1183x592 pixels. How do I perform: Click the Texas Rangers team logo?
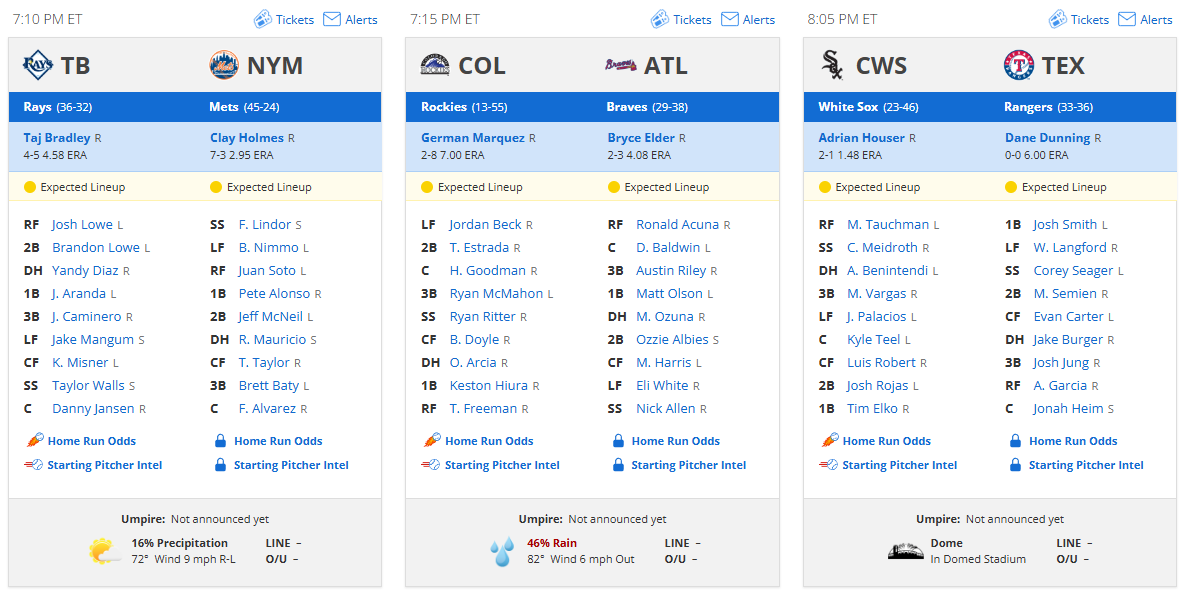[1019, 66]
